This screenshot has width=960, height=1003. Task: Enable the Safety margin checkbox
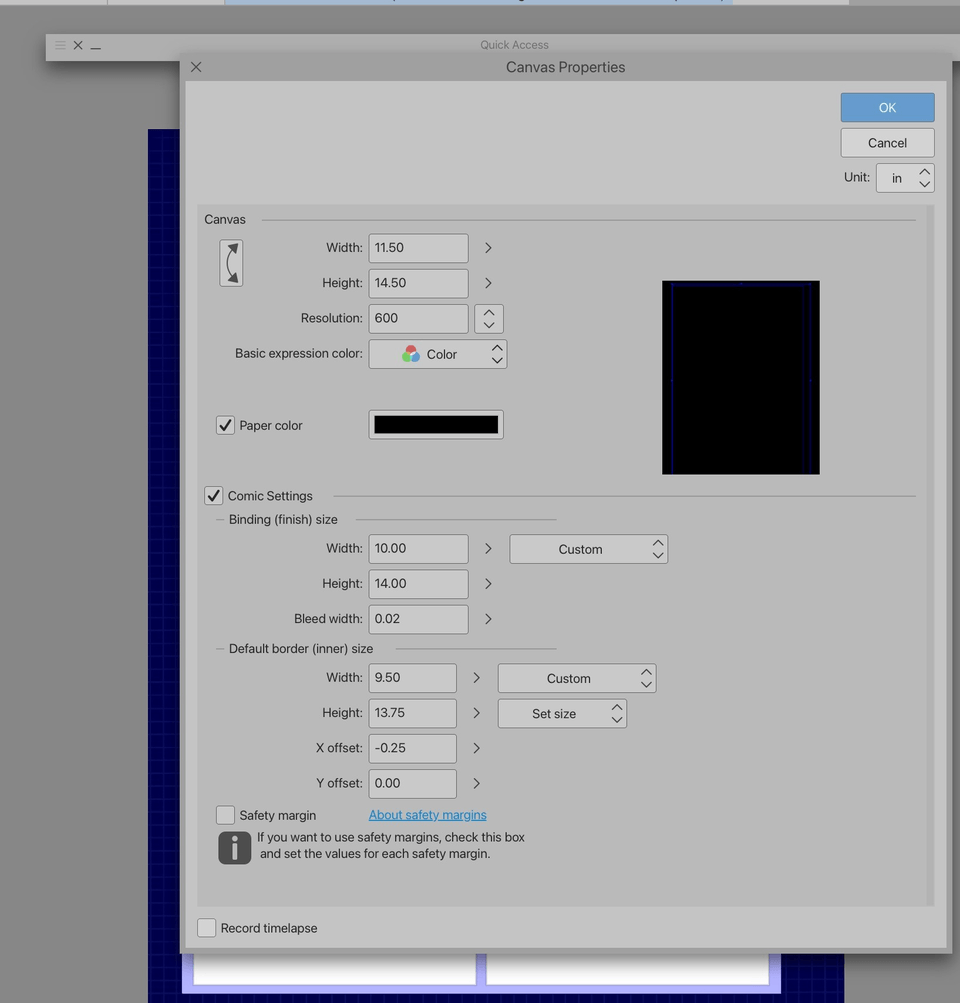[225, 815]
